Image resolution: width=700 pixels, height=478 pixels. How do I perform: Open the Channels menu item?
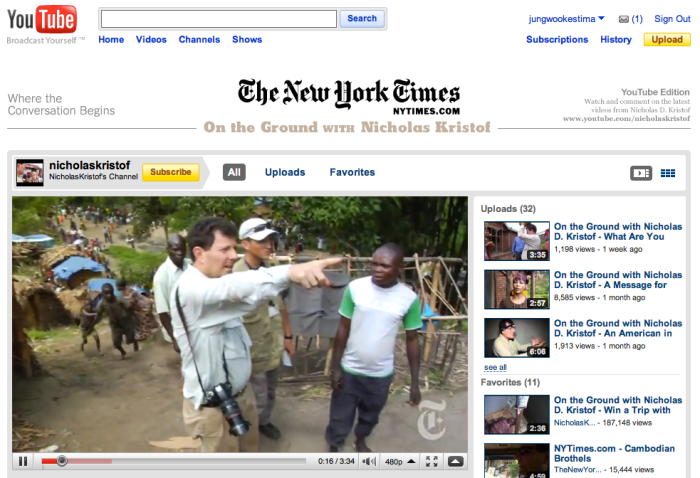[199, 40]
